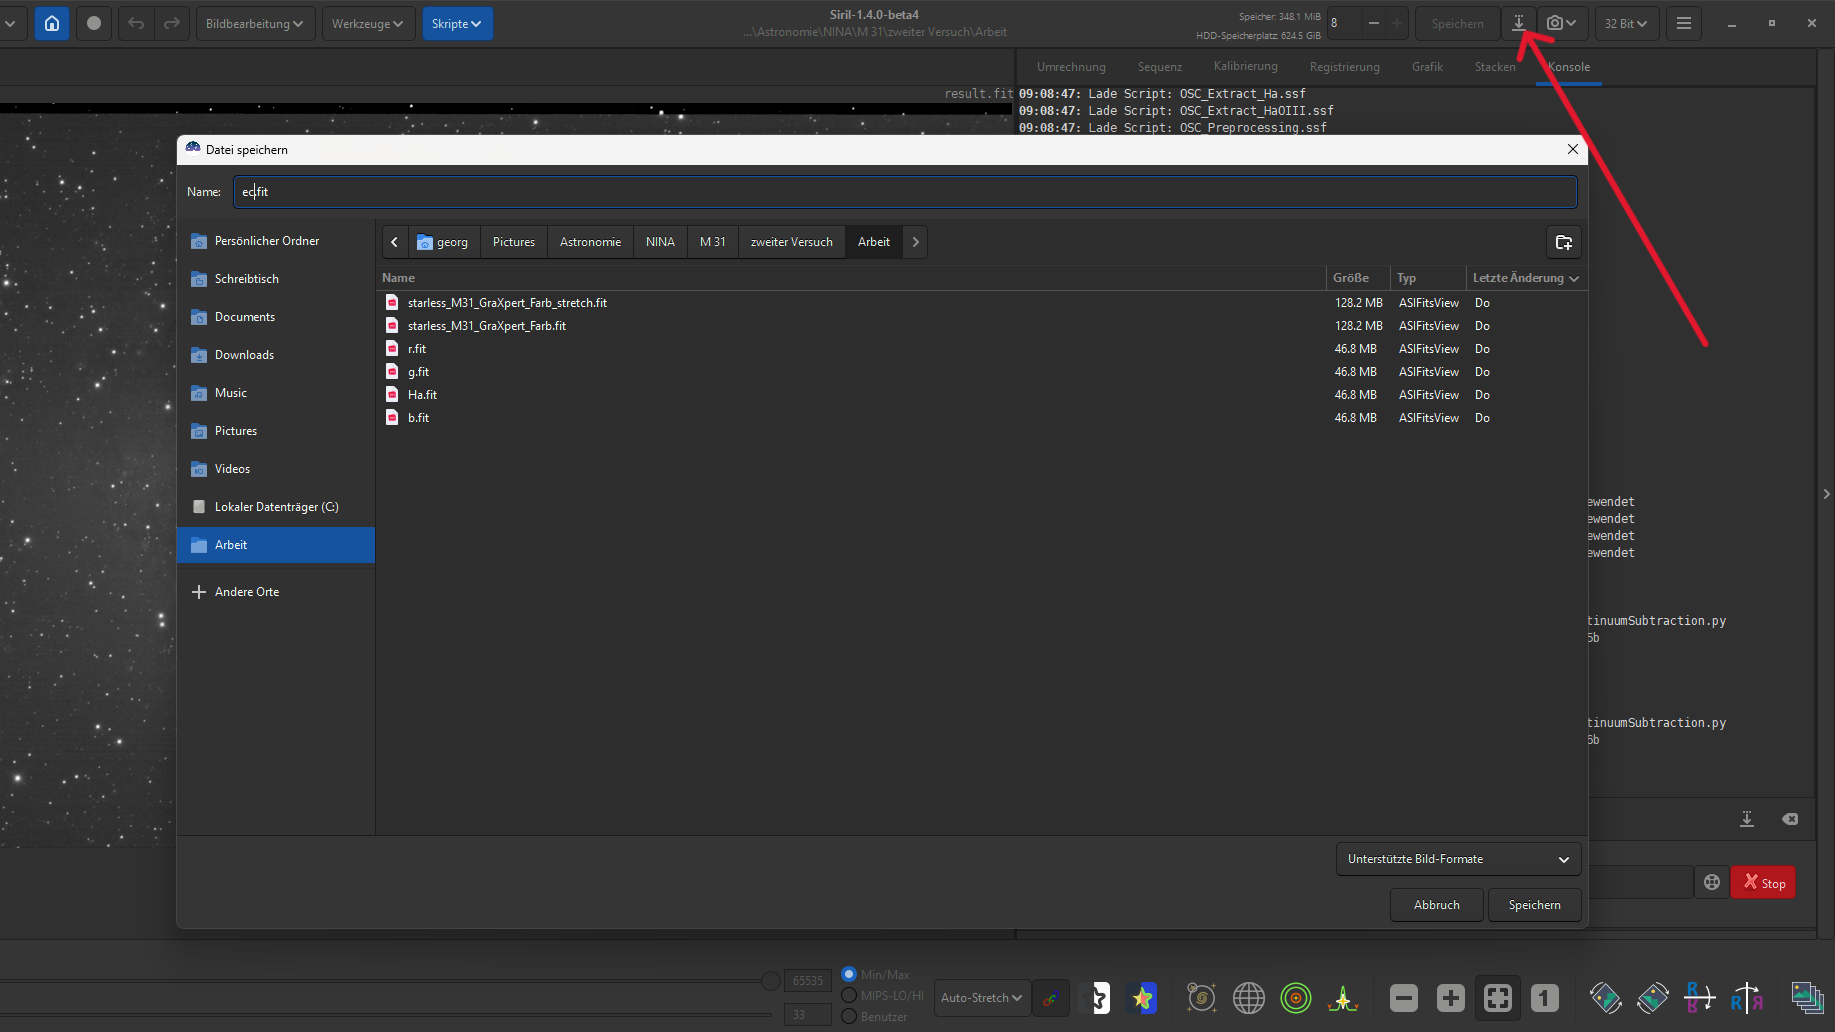Create a new folder in save dialog
The image size is (1835, 1032).
(x=1564, y=242)
